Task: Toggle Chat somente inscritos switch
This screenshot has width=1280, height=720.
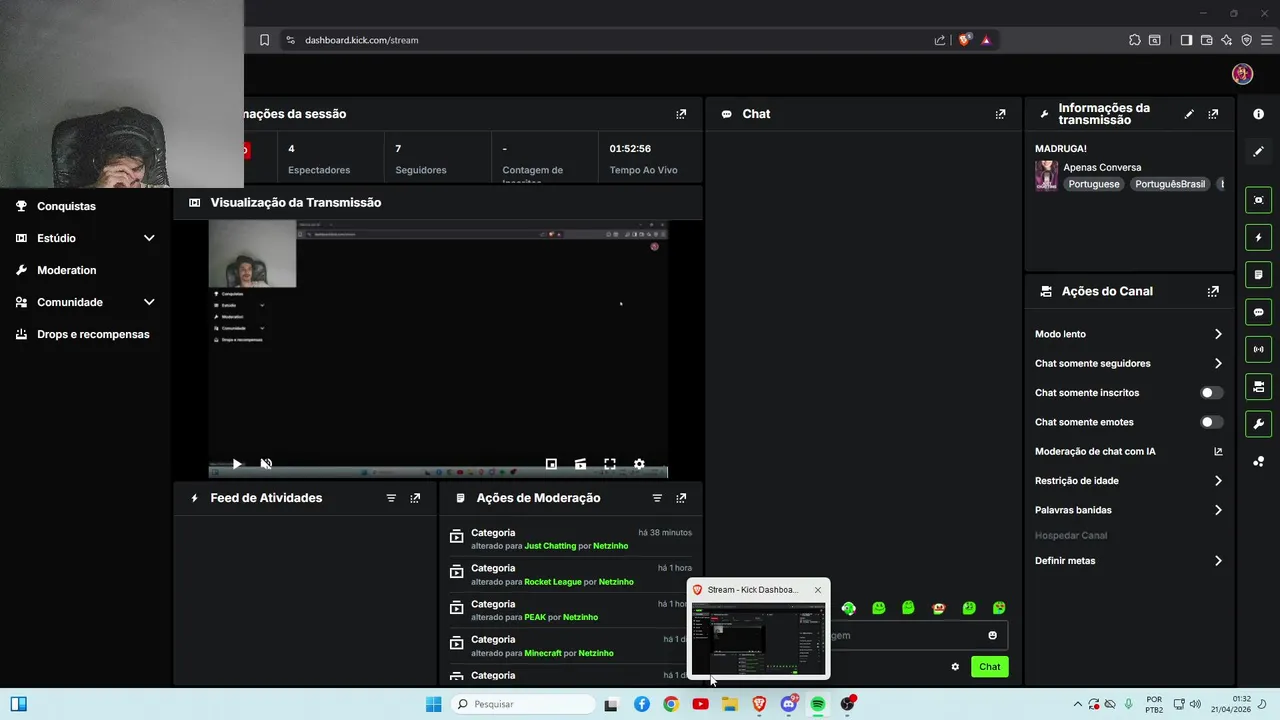Action: point(1211,393)
